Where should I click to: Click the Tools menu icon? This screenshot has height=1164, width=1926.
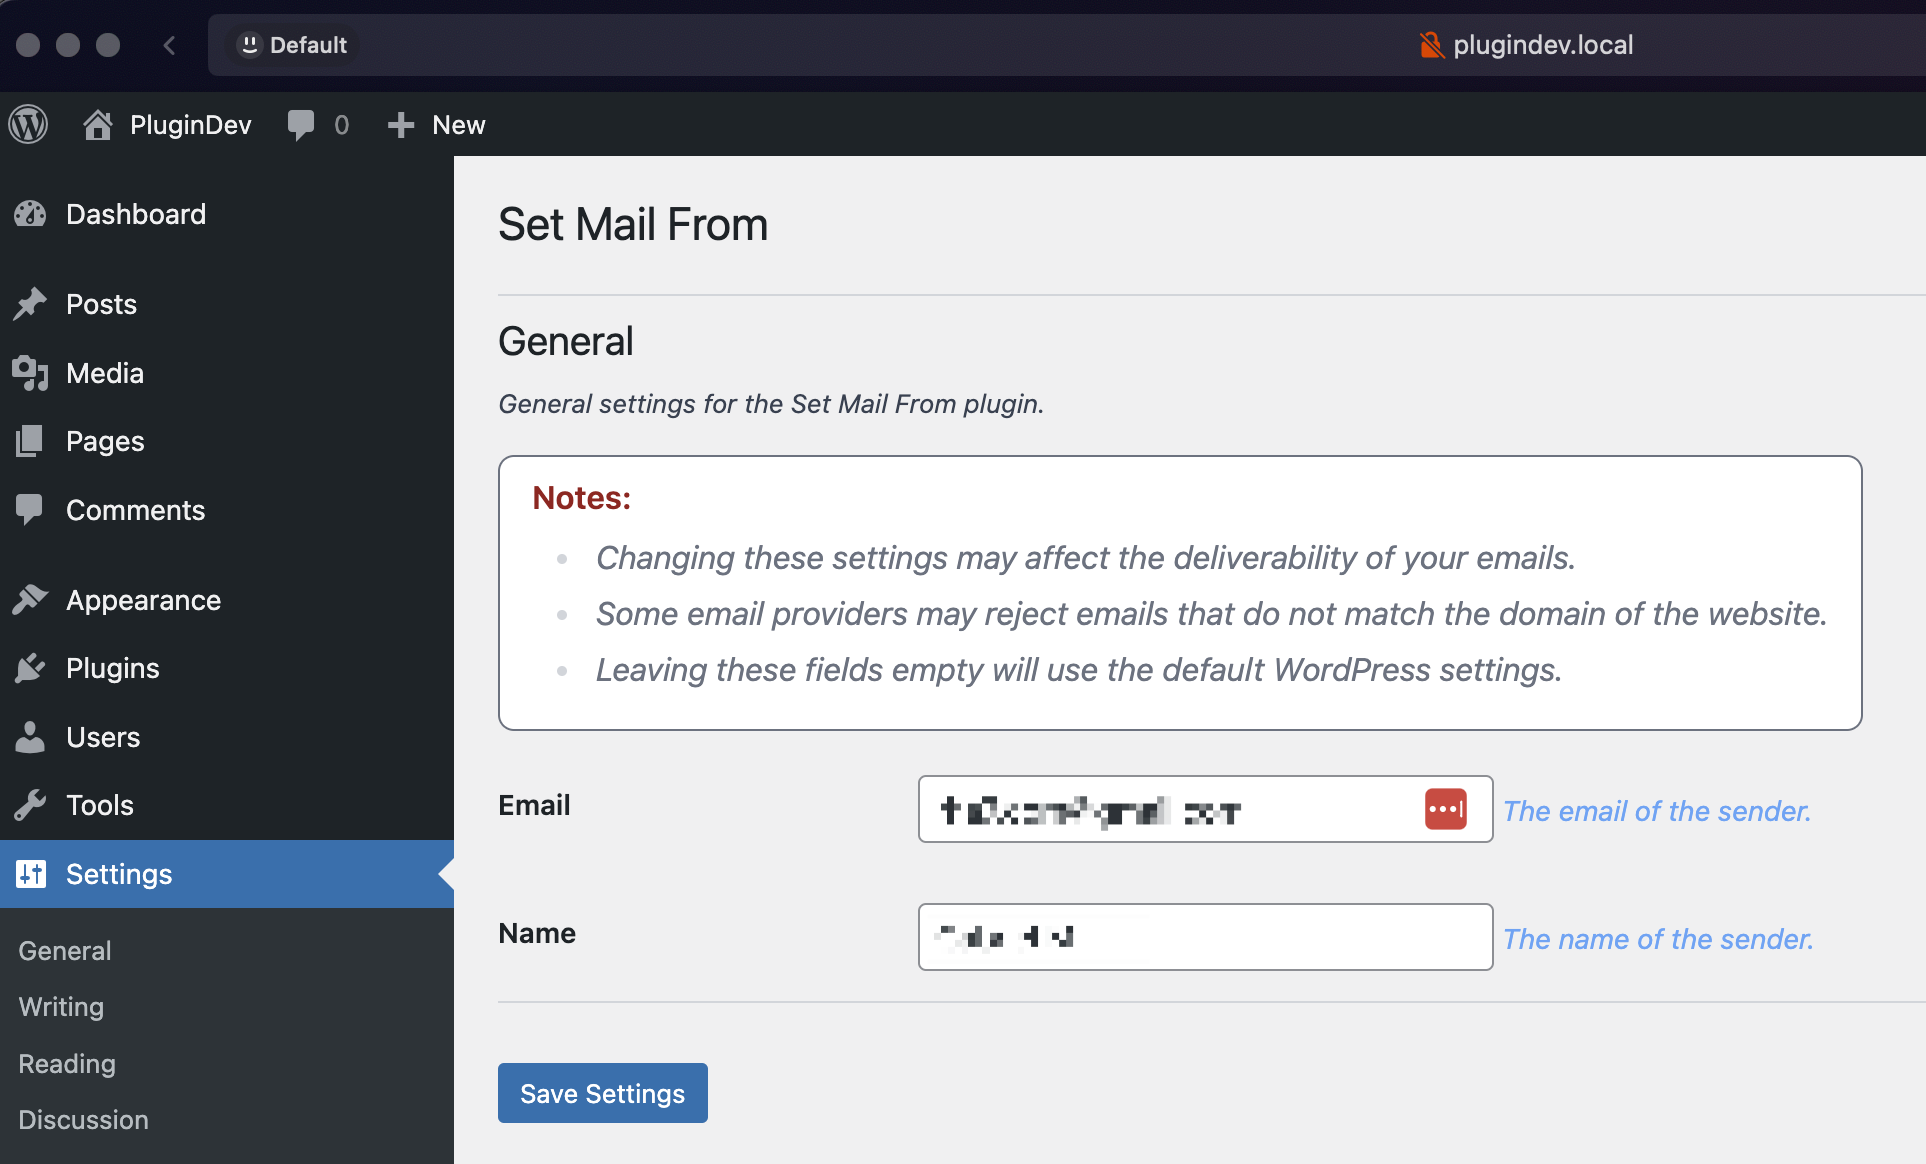click(30, 805)
